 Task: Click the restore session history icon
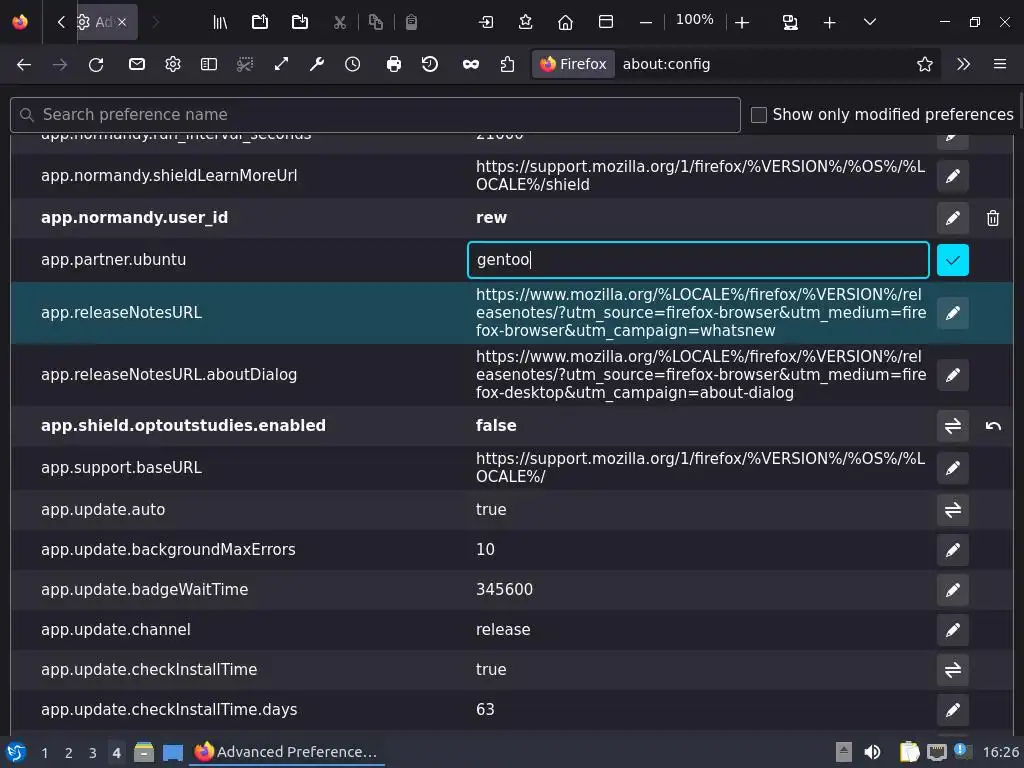point(430,64)
